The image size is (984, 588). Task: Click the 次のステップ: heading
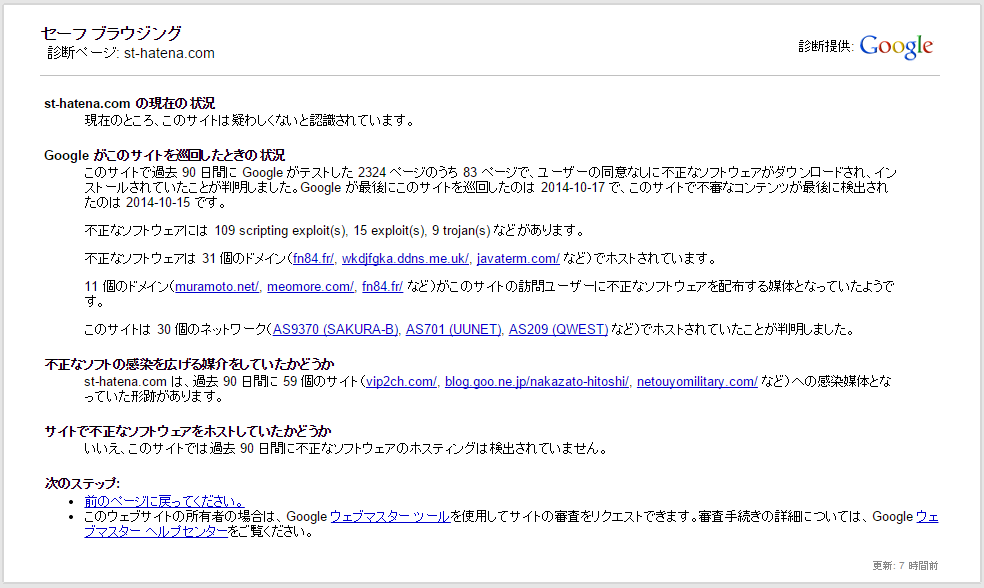click(82, 483)
